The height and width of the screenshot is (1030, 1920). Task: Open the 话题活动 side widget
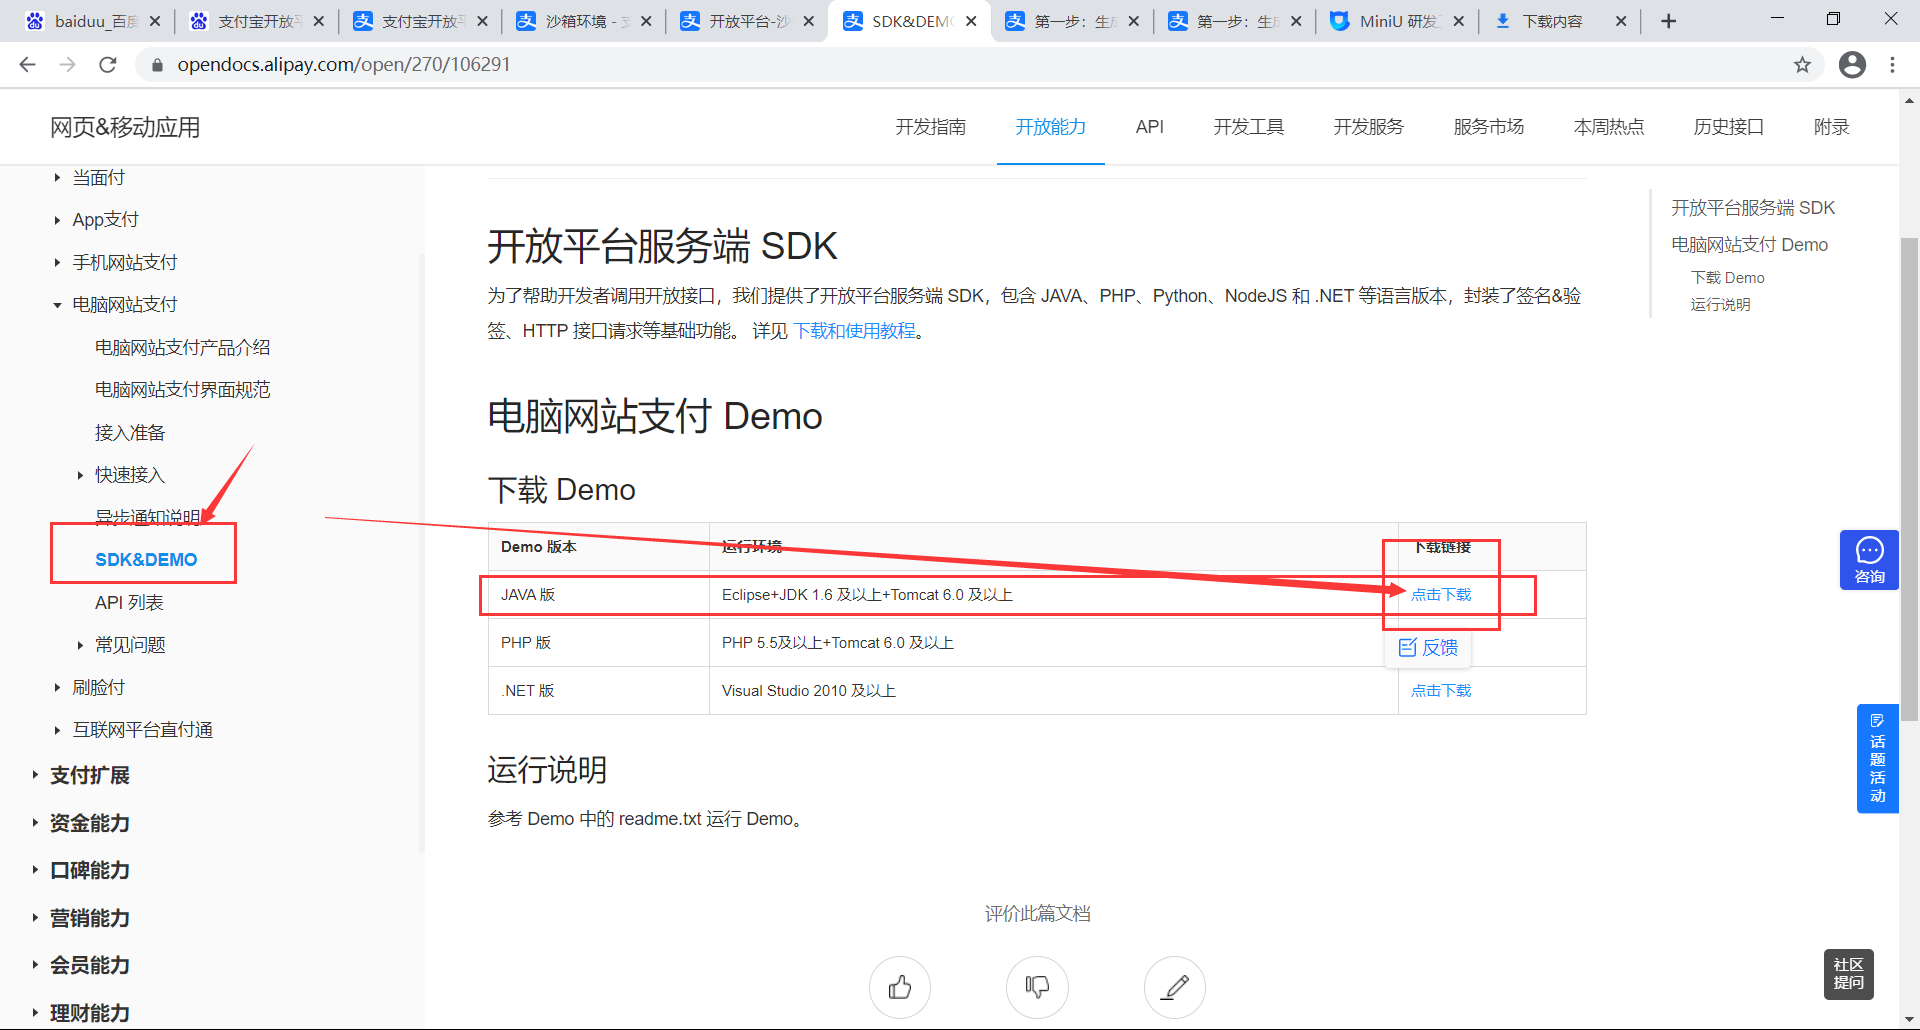tap(1877, 759)
